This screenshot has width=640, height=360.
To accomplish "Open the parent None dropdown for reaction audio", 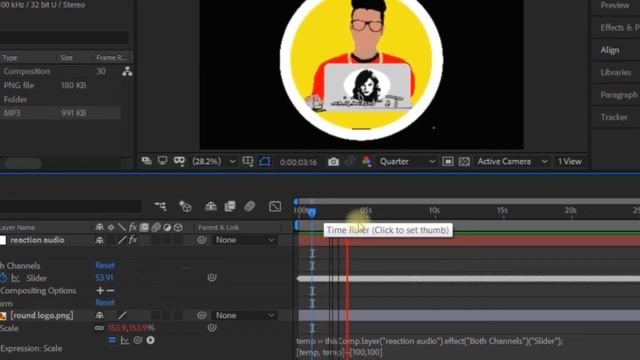I will [x=244, y=240].
